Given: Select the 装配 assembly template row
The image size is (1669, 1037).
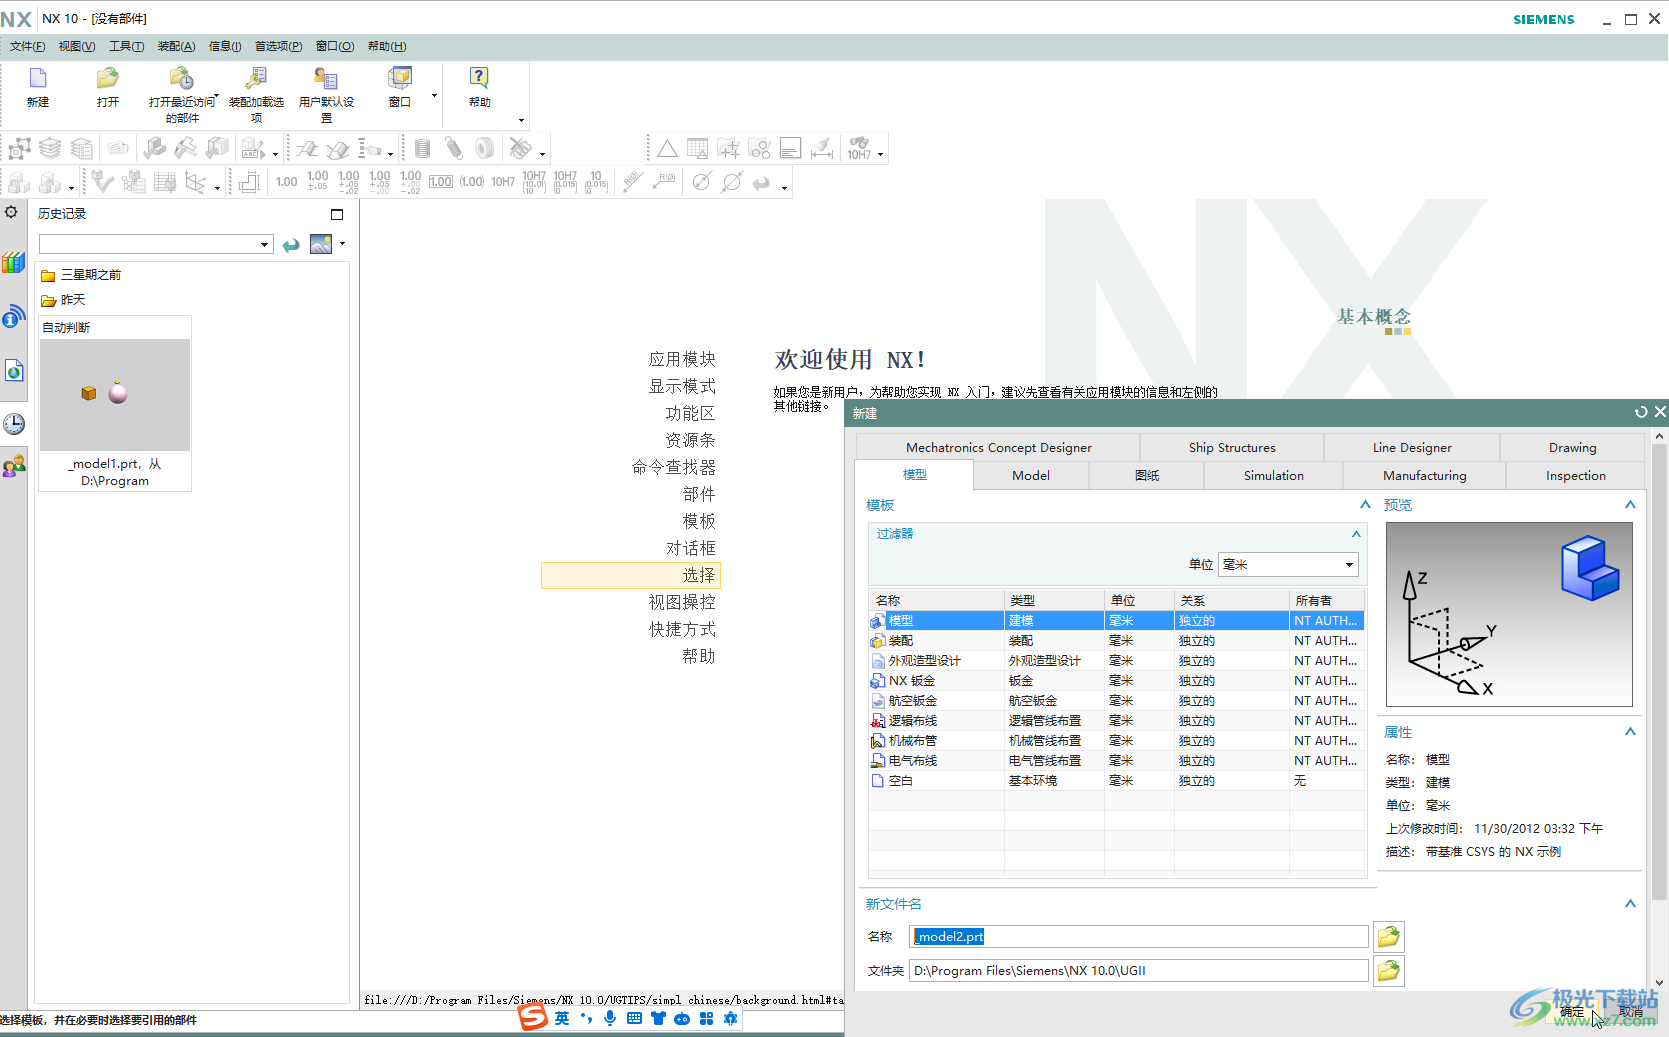Looking at the screenshot, I should click(1116, 641).
